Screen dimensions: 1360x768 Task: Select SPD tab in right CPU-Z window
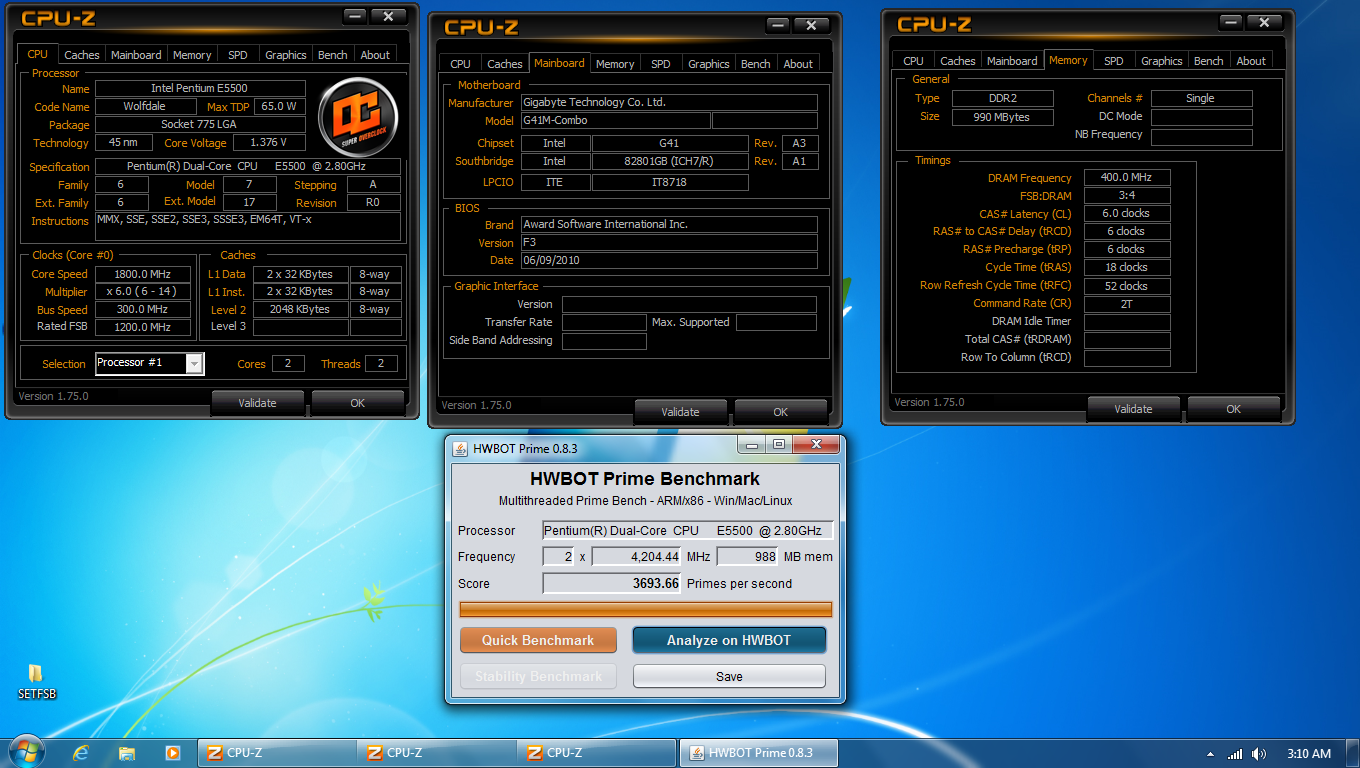pyautogui.click(x=1114, y=61)
